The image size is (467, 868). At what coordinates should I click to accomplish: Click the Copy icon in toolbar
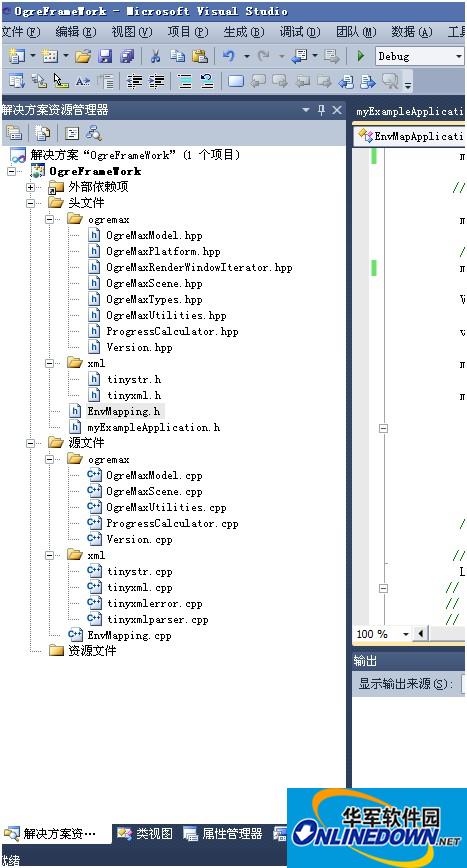178,56
